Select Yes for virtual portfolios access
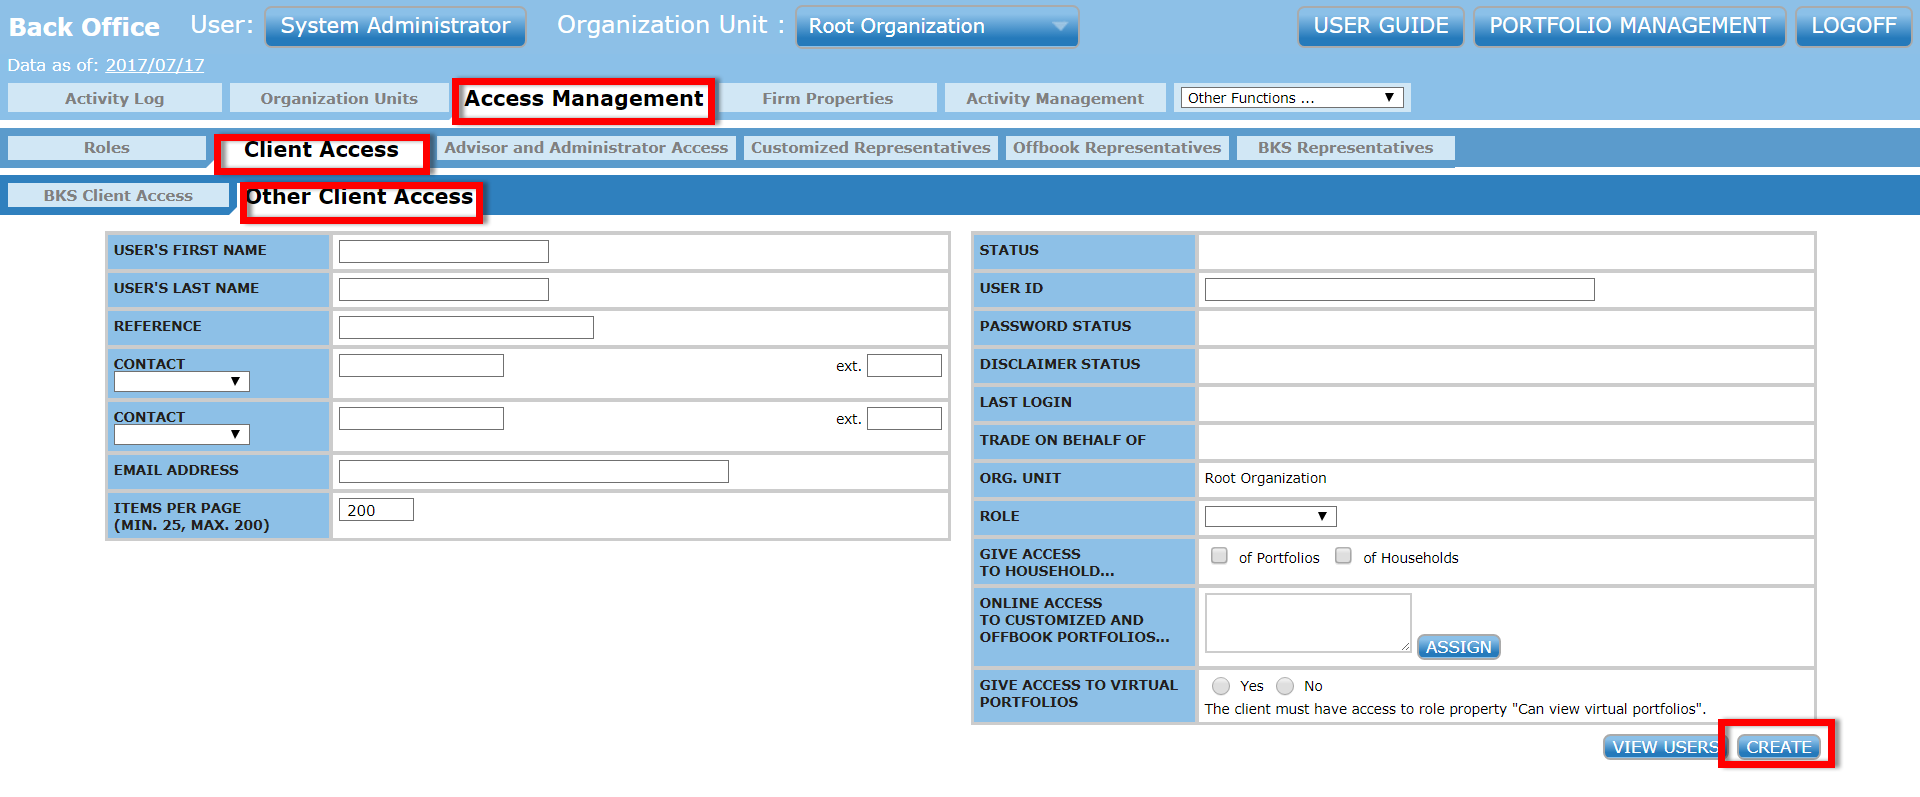The image size is (1920, 797). (1221, 686)
